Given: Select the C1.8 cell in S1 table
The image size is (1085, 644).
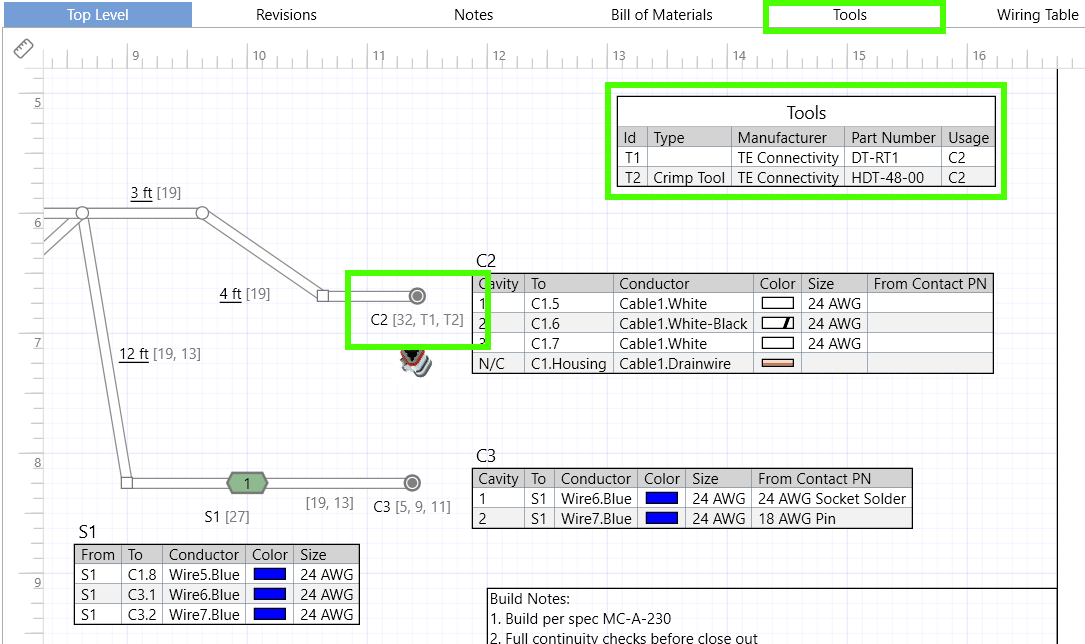Looking at the screenshot, I should (x=142, y=575).
